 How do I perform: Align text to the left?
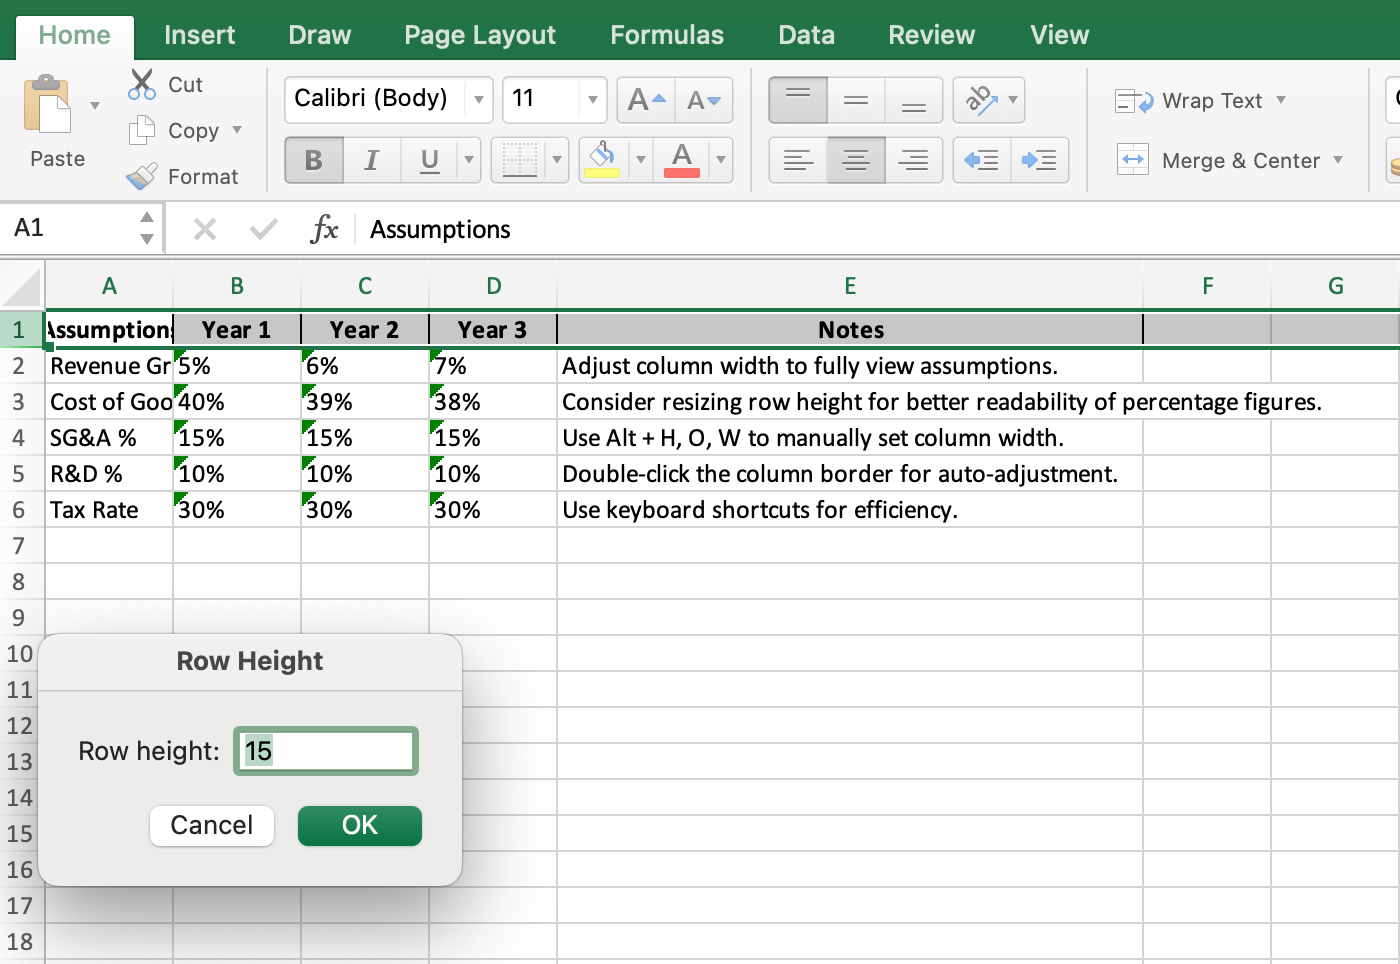[x=797, y=160]
